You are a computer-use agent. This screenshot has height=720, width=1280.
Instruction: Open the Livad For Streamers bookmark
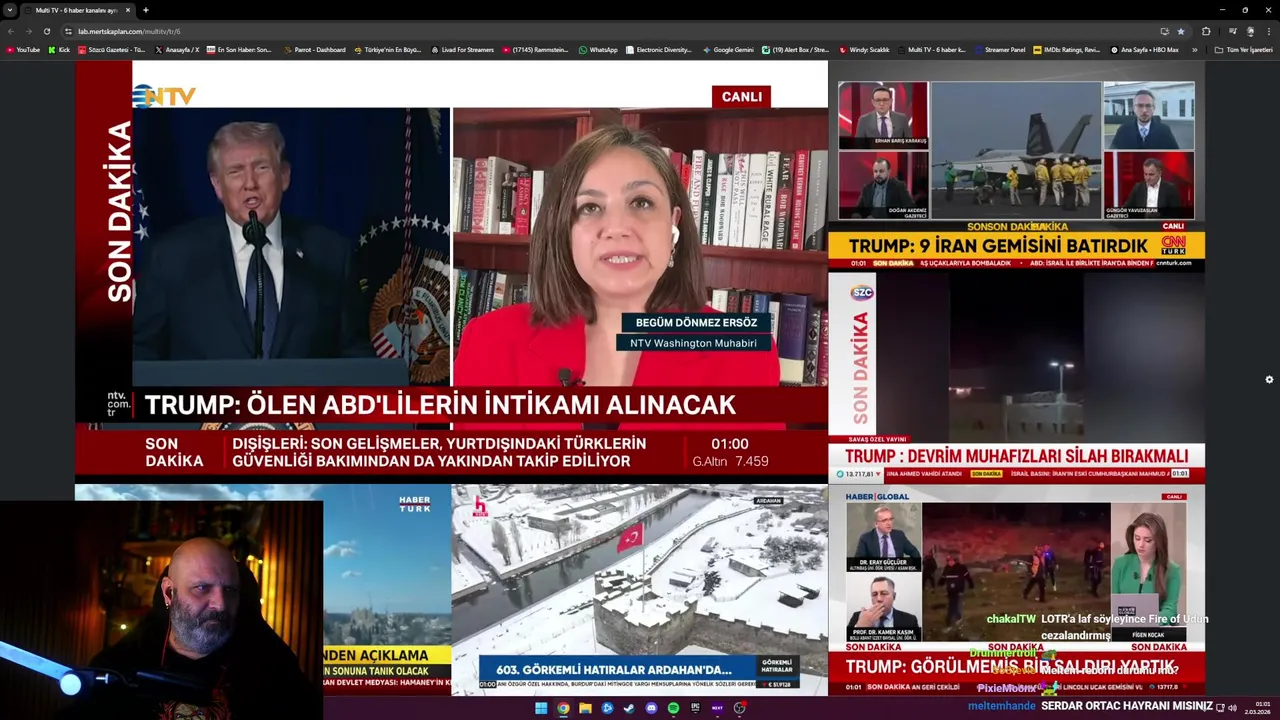point(462,49)
